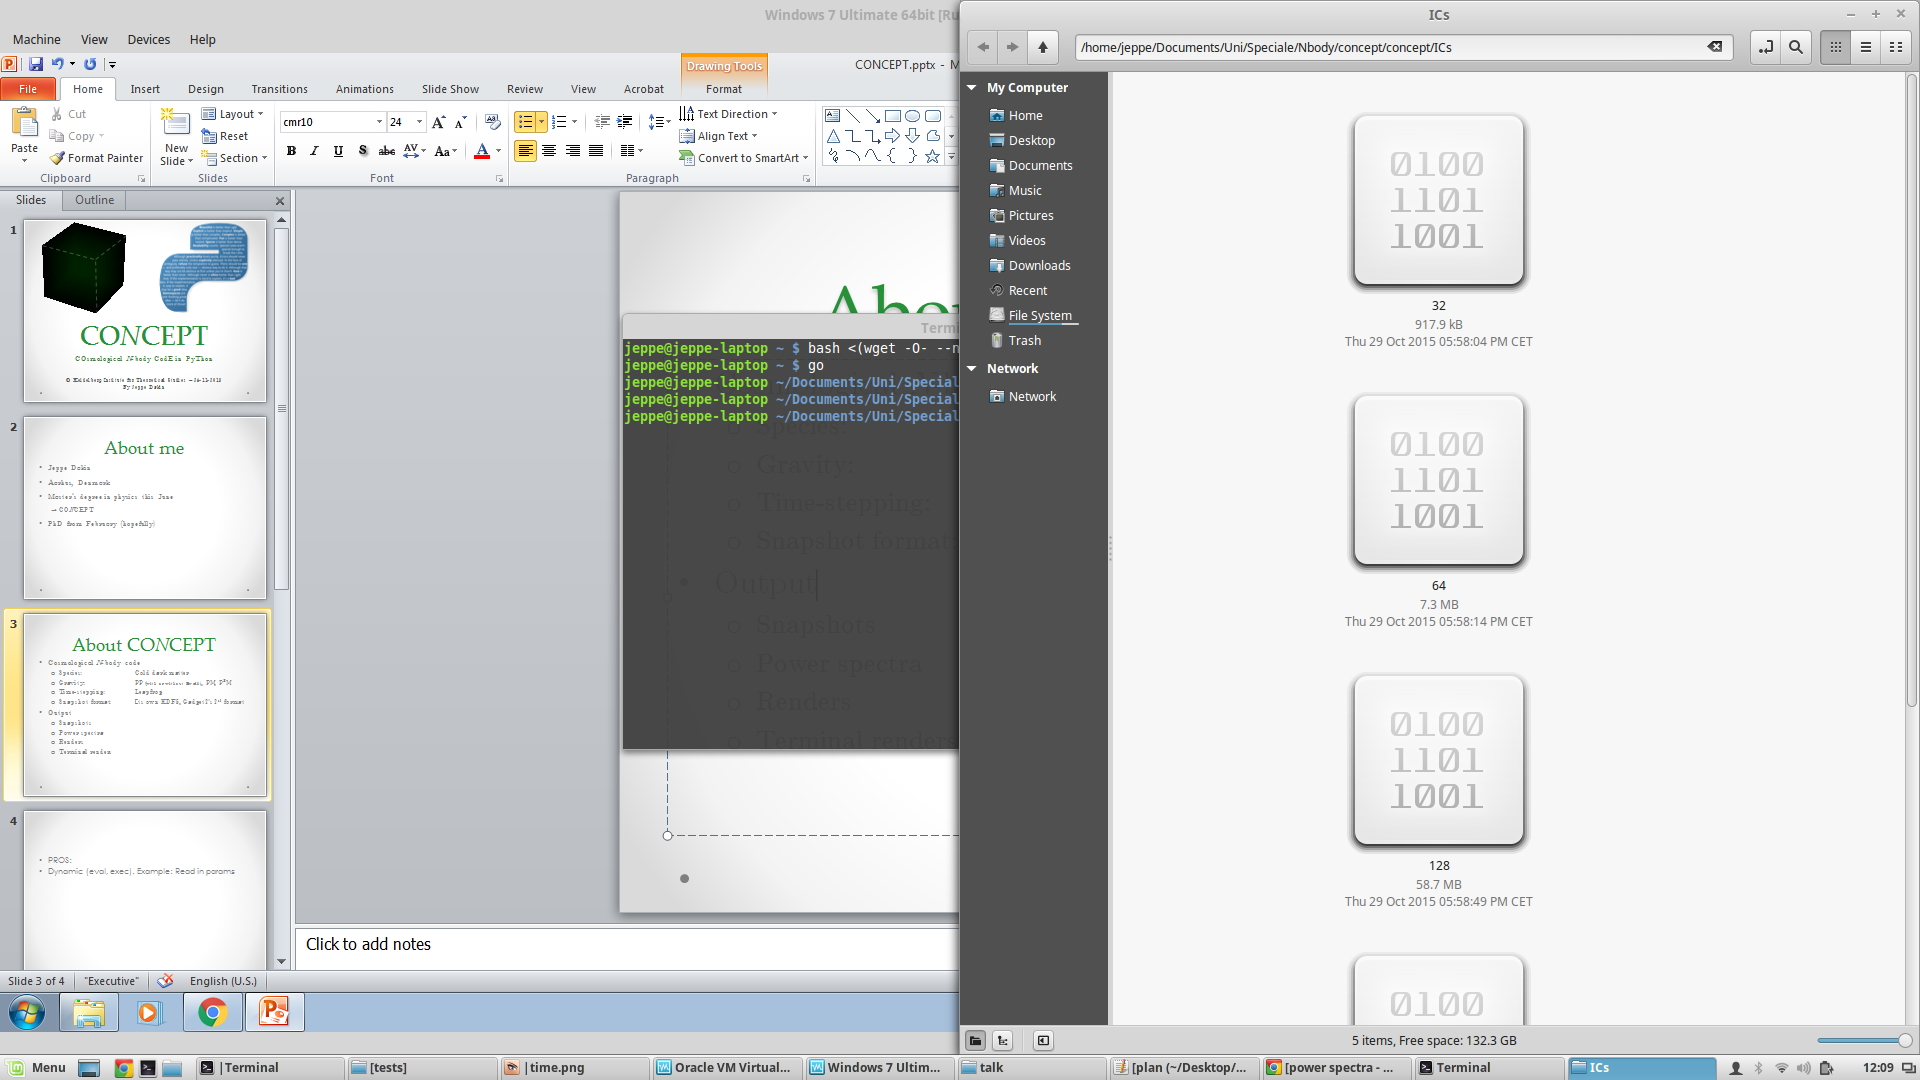Open the Layout dropdown
The height and width of the screenshot is (1080, 1920).
(233, 114)
